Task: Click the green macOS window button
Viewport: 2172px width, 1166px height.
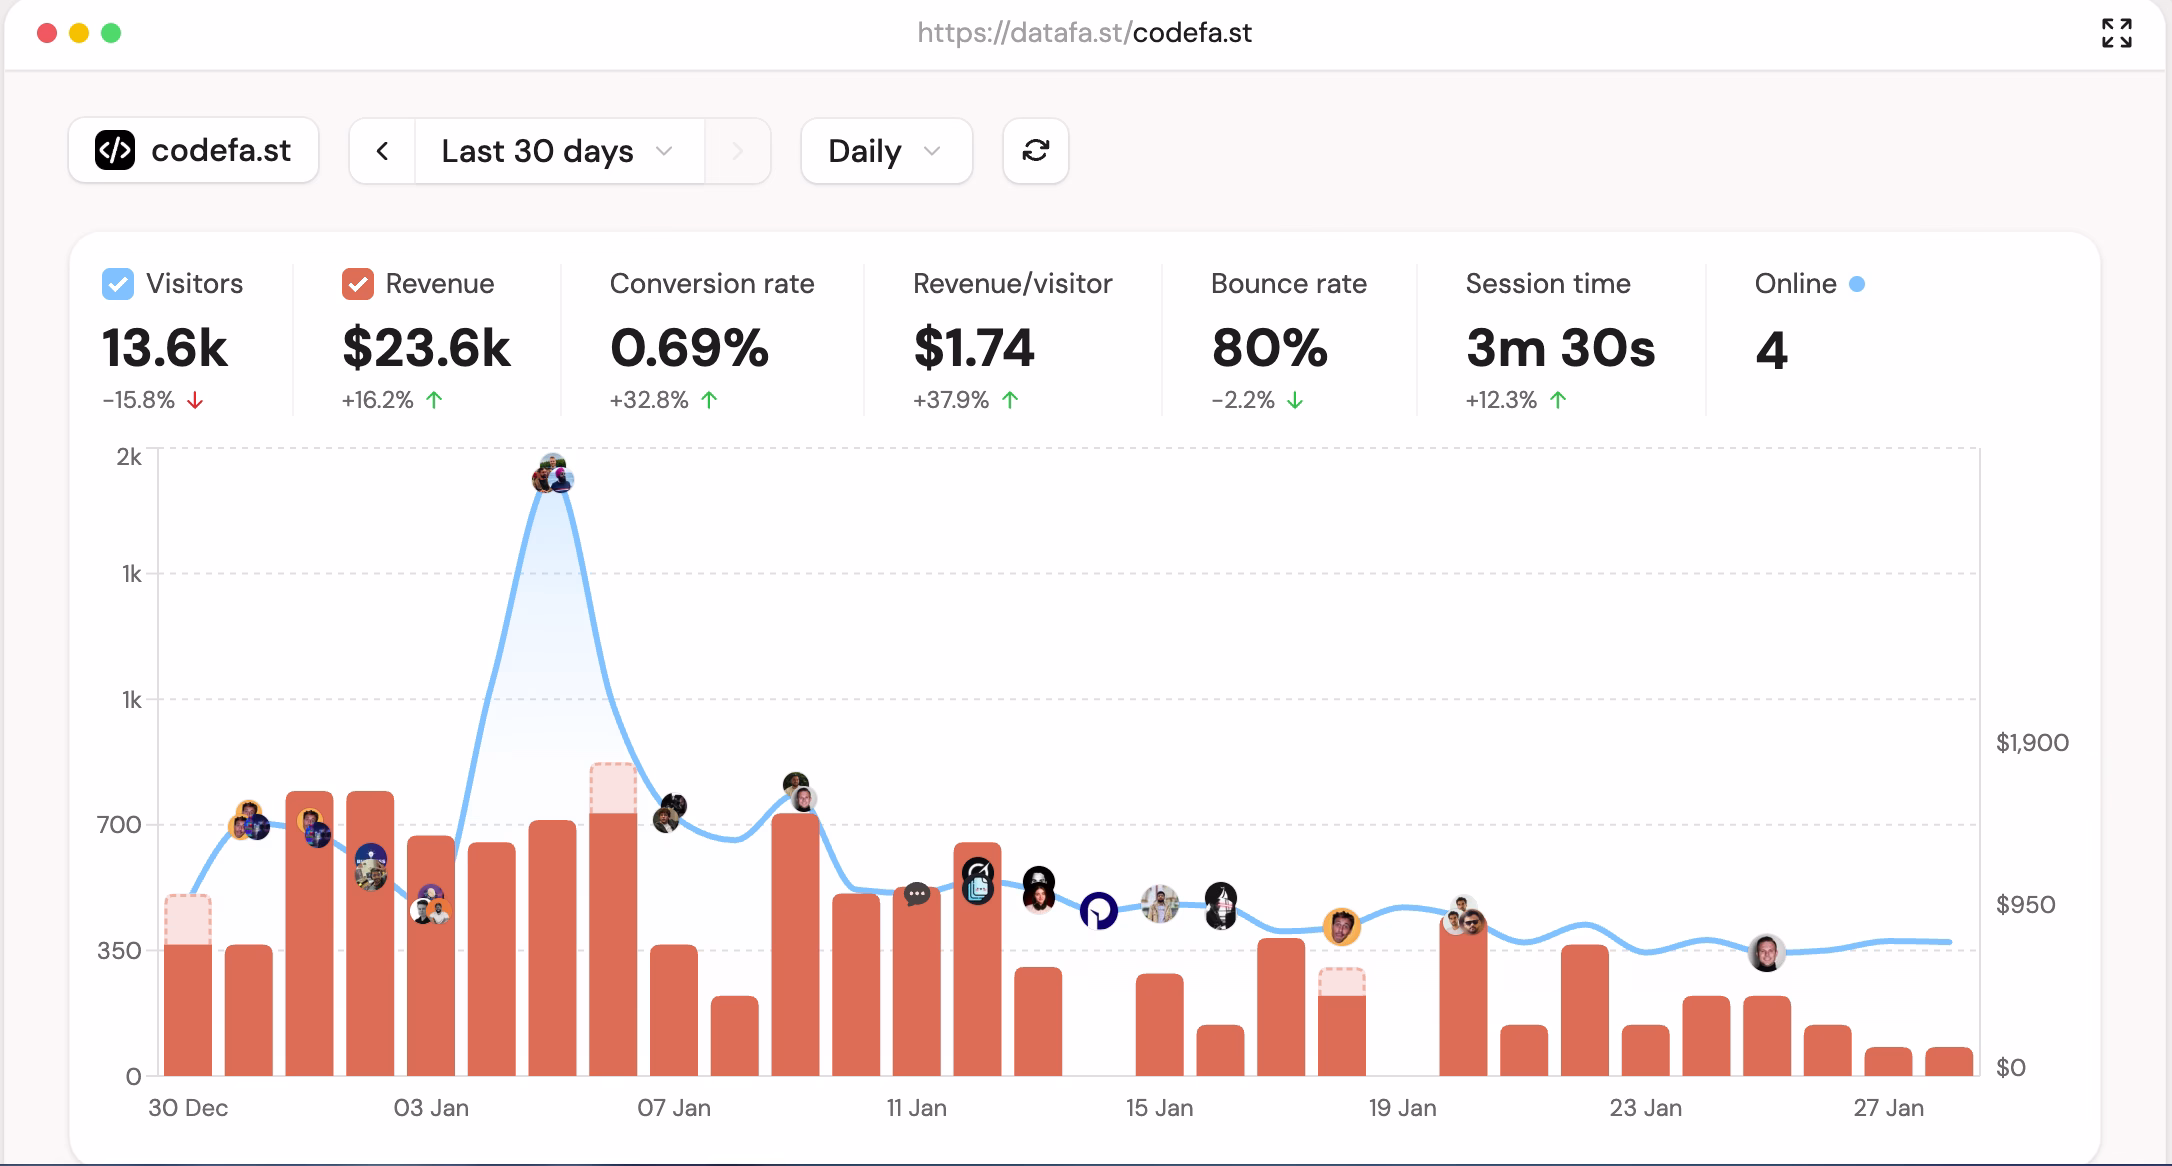Action: (x=111, y=33)
